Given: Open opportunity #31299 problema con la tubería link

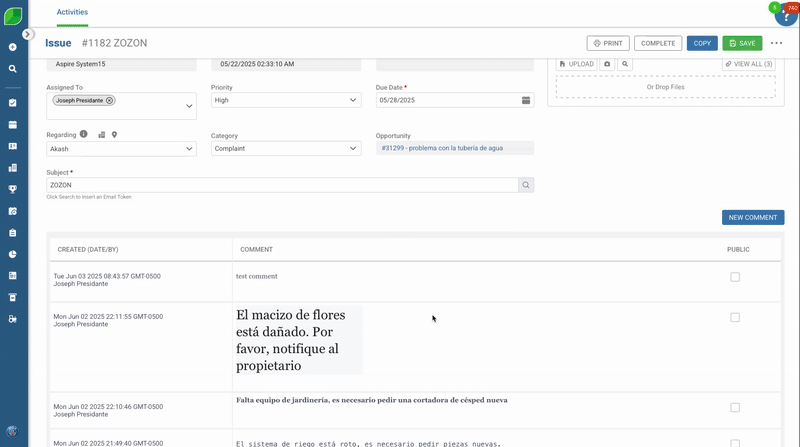Looking at the screenshot, I should point(442,148).
